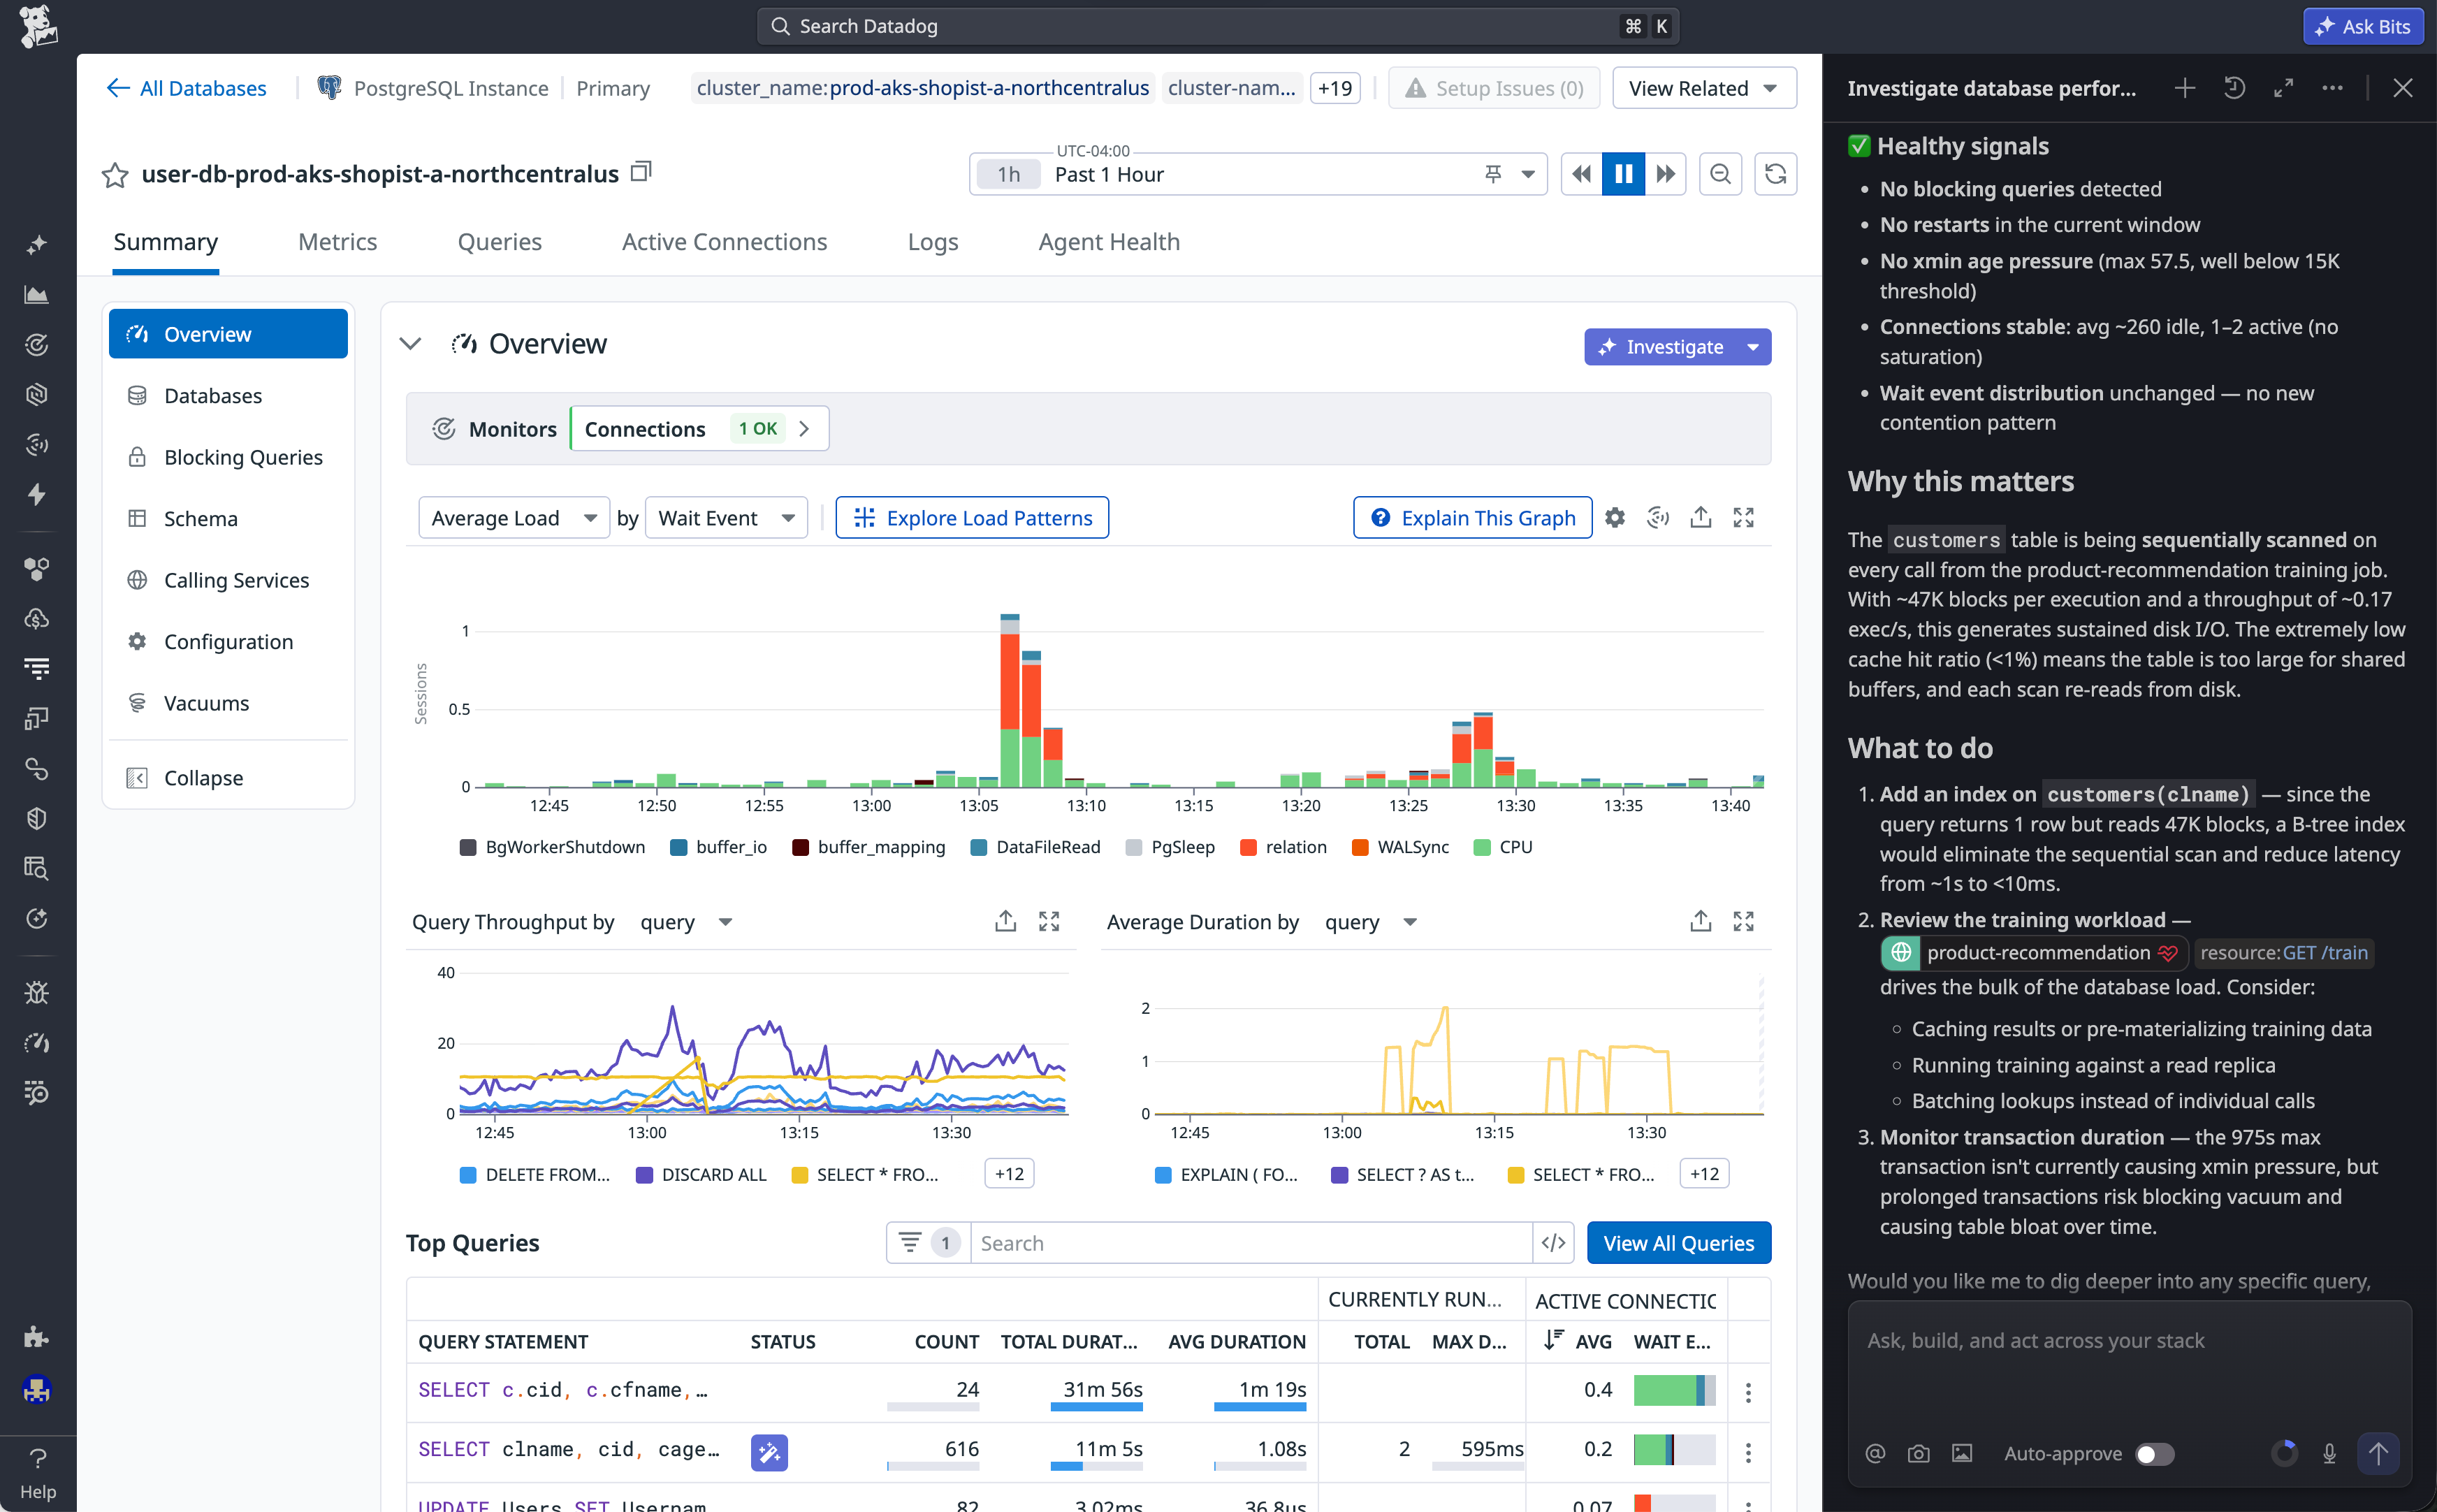Viewport: 2437px width, 1512px height.
Task: Change Average Duration grouping from query
Action: click(x=1372, y=922)
